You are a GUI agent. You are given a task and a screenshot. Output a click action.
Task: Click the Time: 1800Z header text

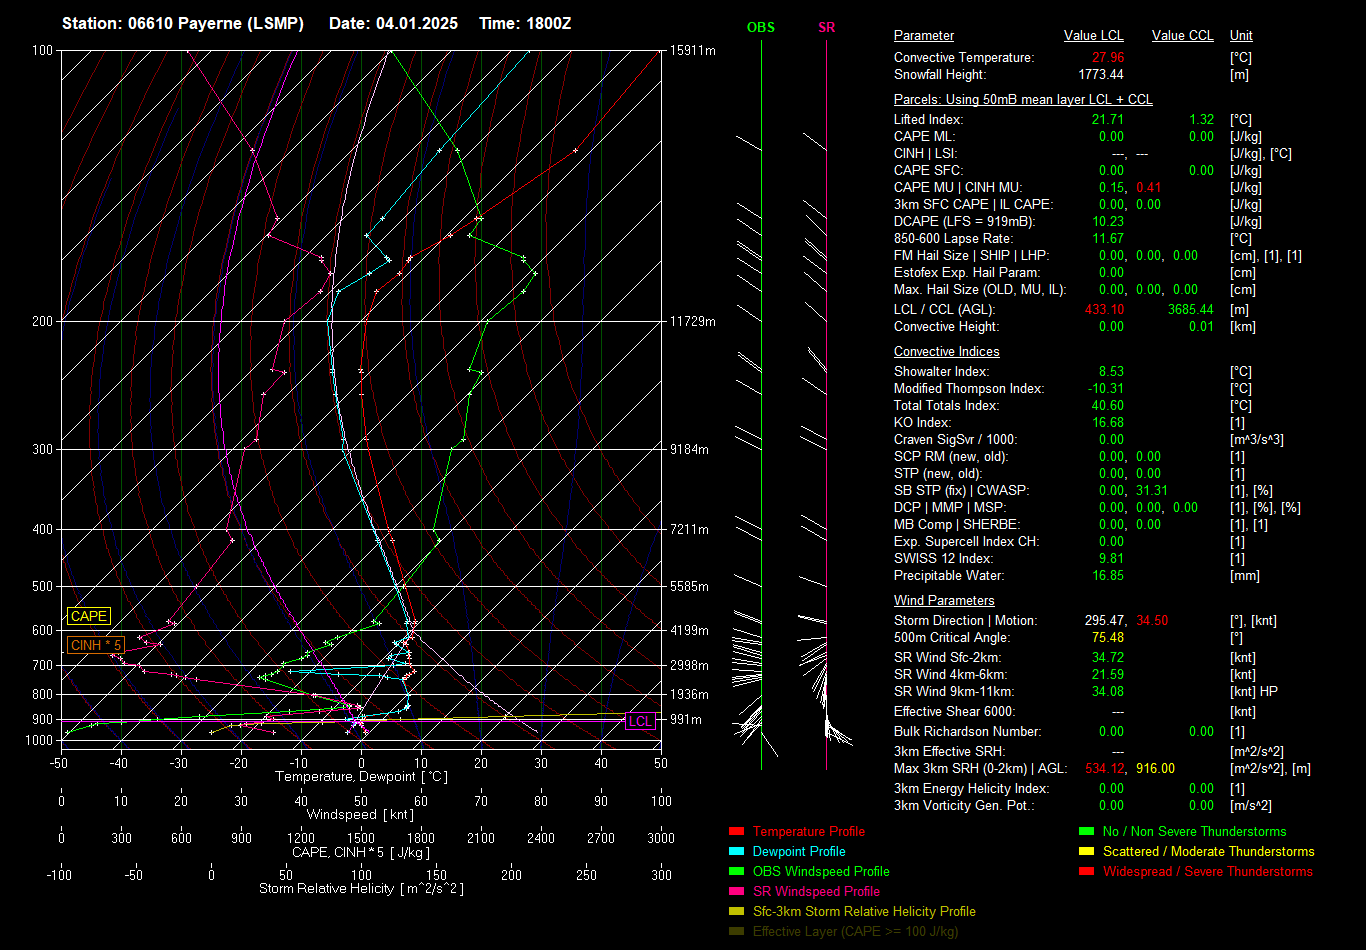[525, 23]
